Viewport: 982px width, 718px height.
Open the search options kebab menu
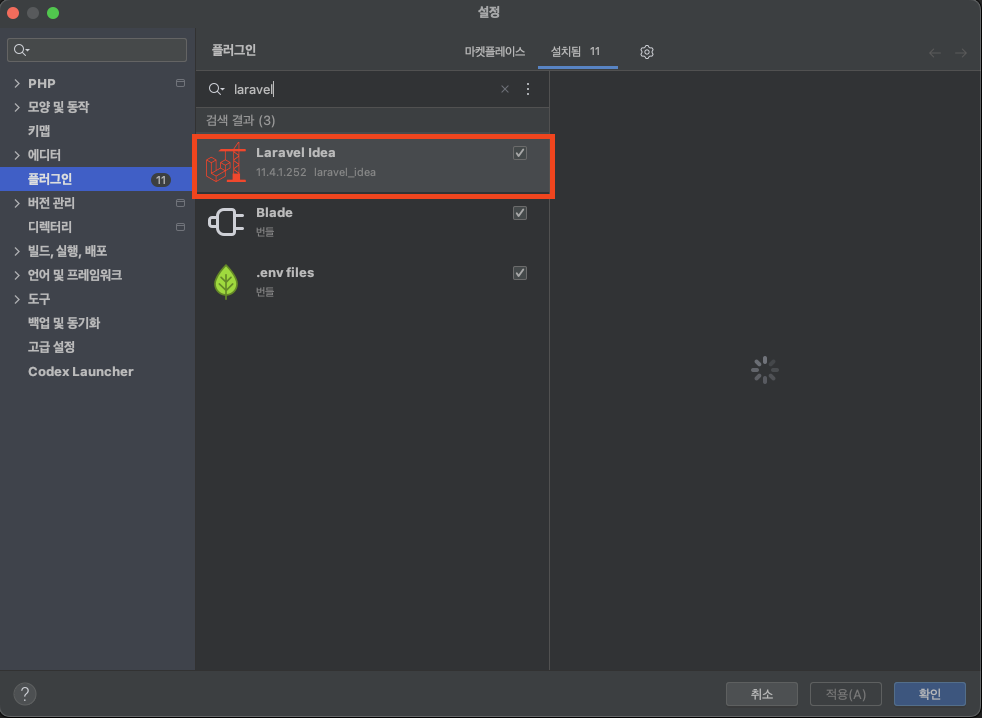527,89
